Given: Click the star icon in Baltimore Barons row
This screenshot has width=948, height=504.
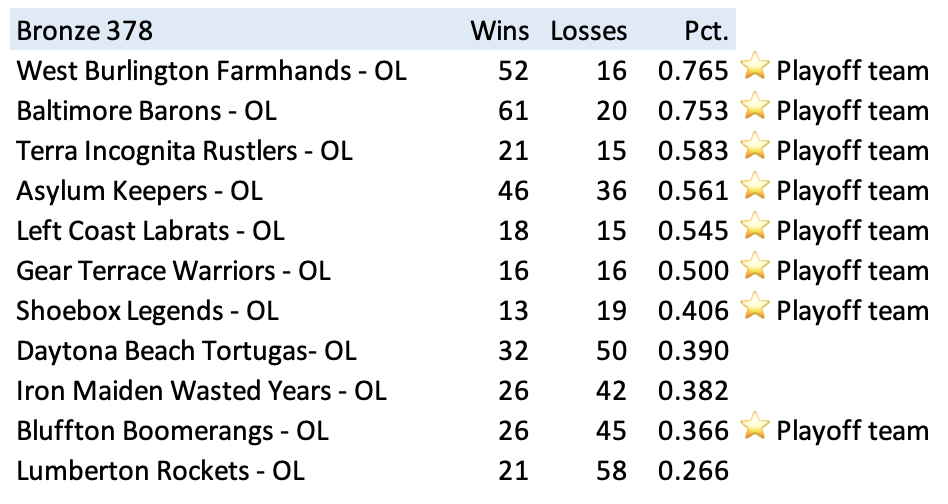Looking at the screenshot, I should [754, 109].
